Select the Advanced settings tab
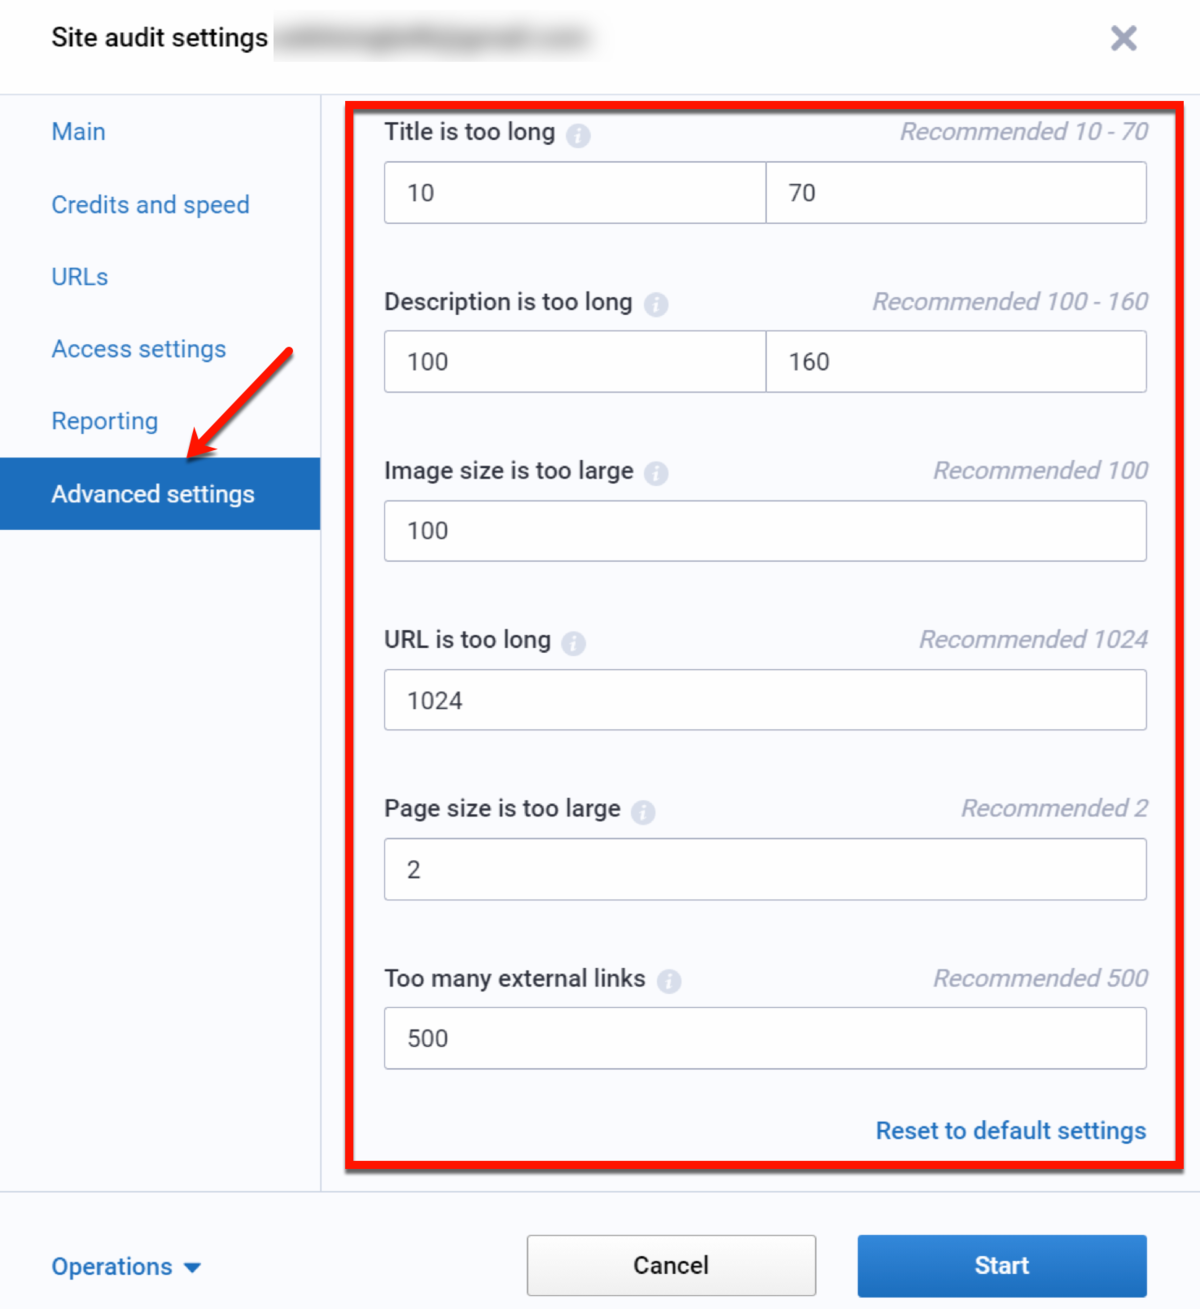 [152, 493]
